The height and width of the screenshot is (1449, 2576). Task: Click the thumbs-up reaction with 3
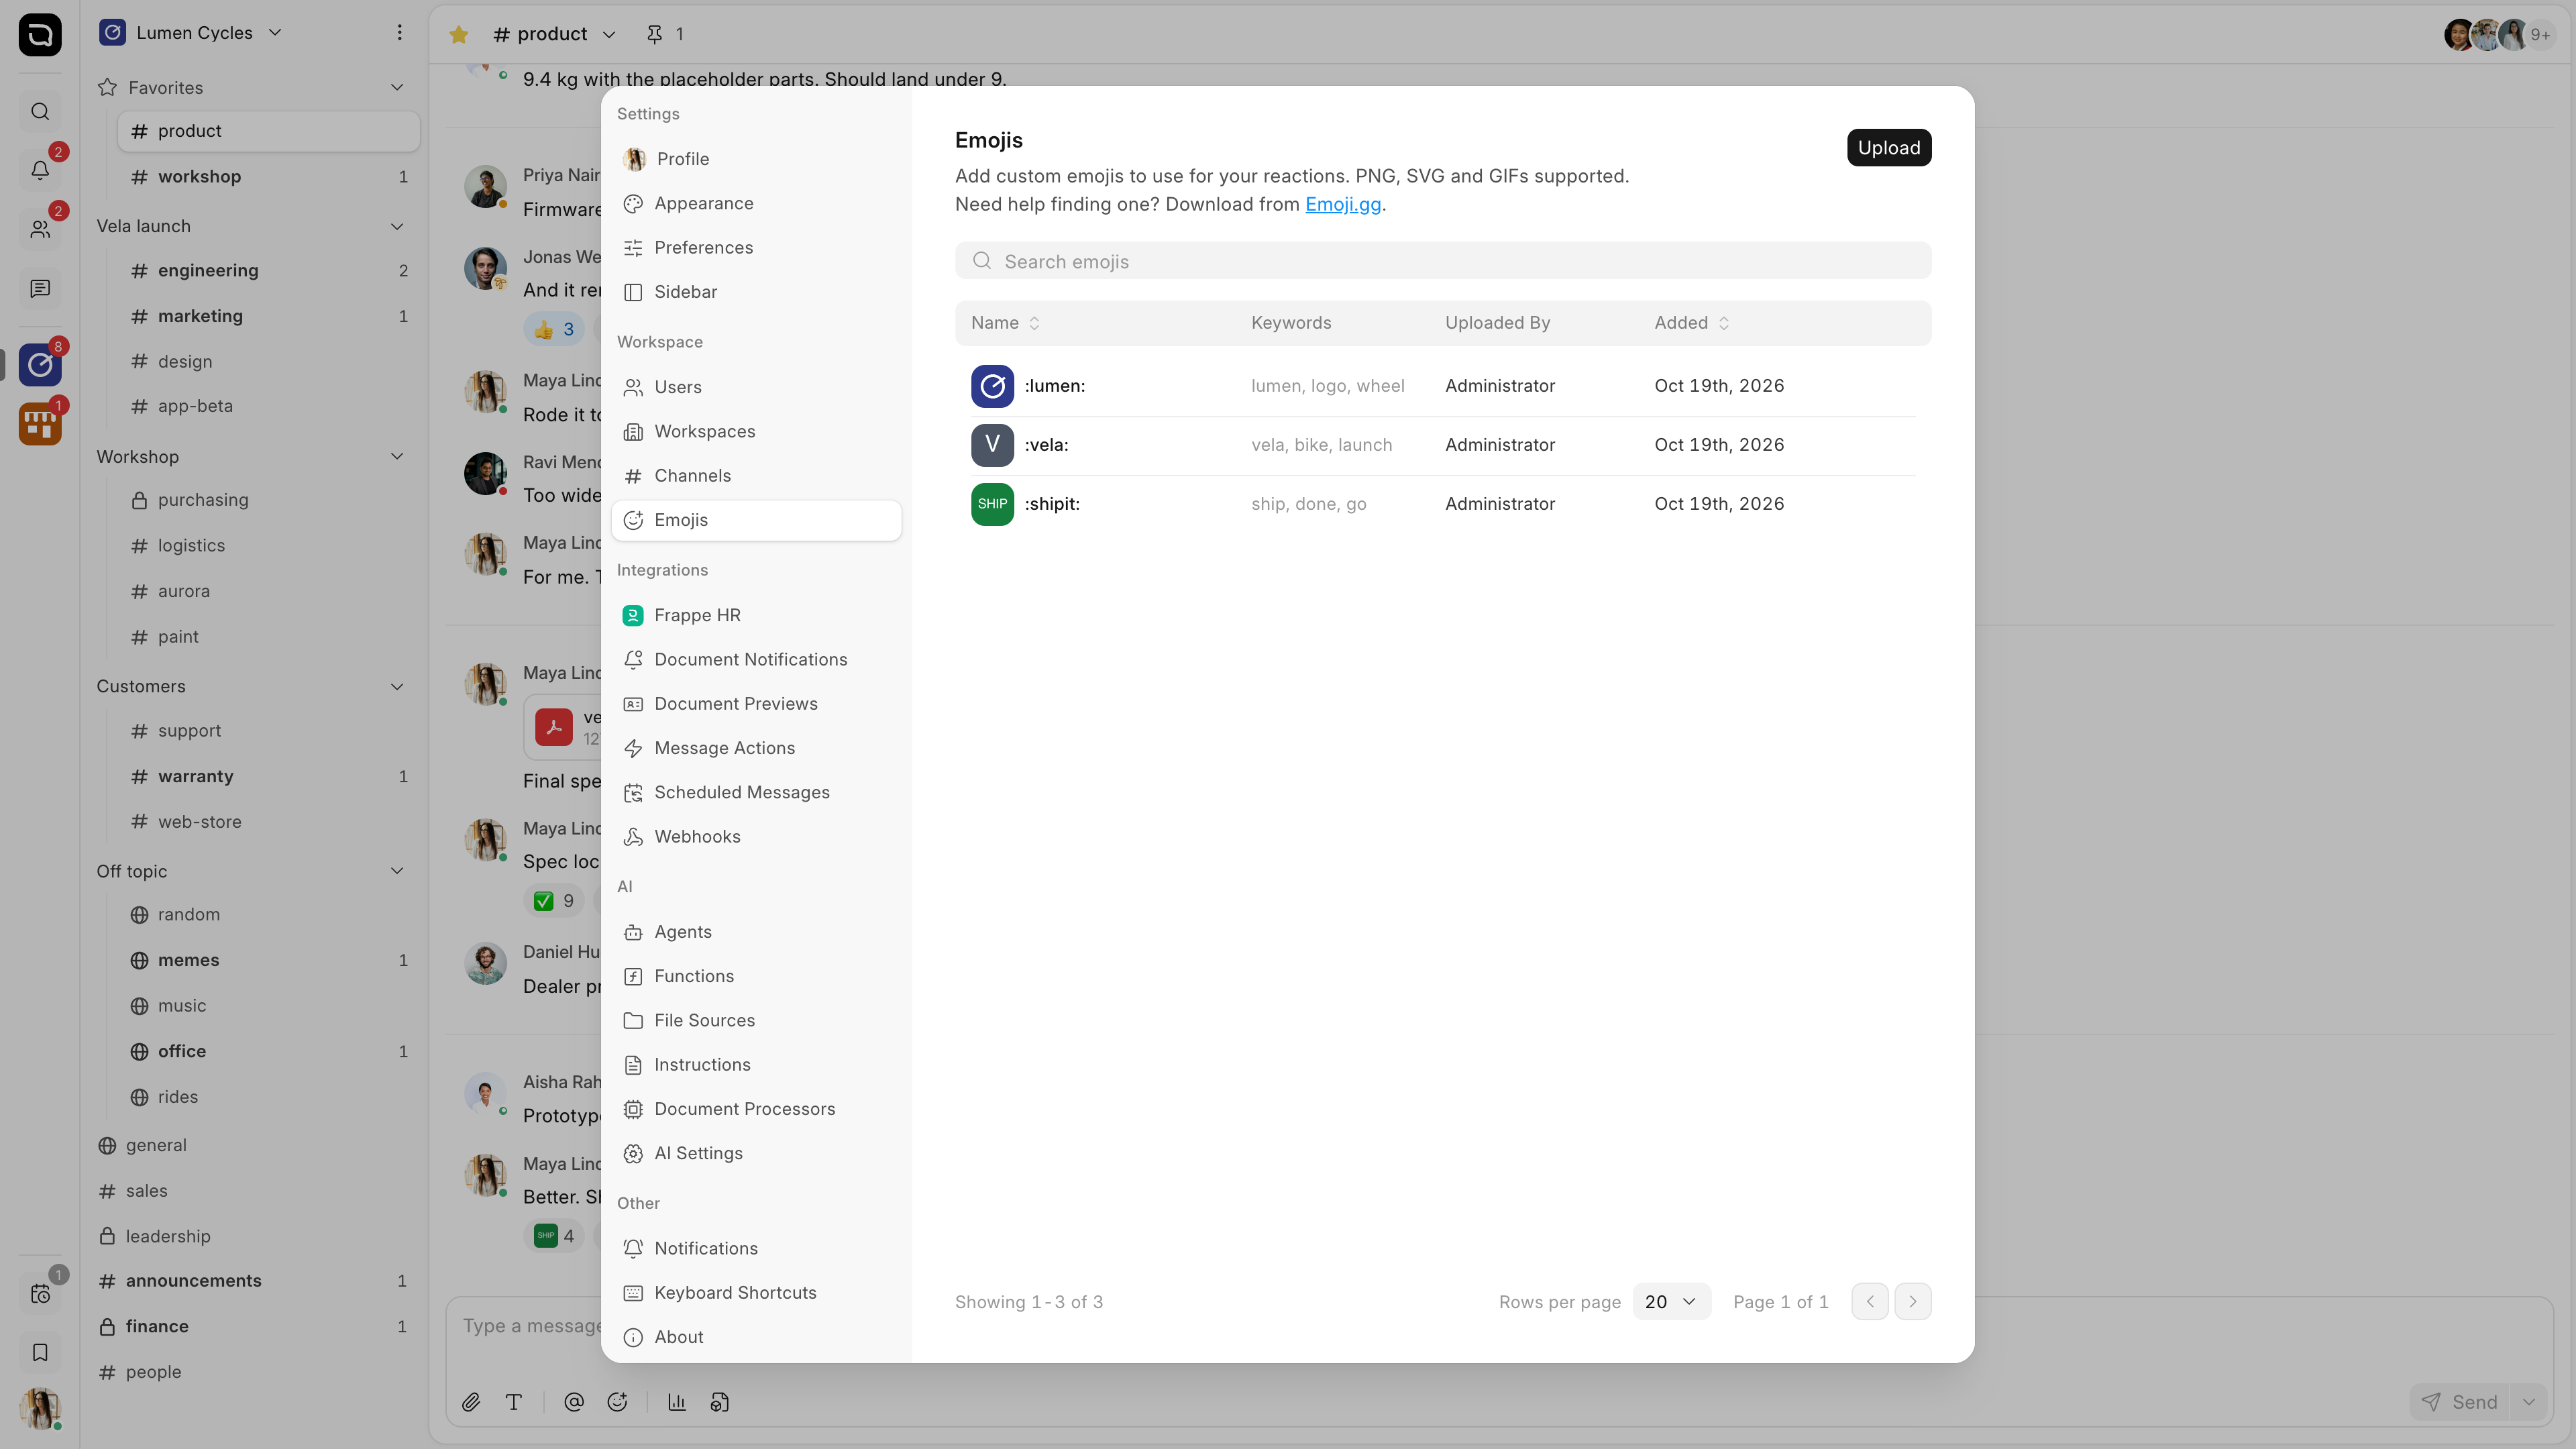pyautogui.click(x=554, y=329)
